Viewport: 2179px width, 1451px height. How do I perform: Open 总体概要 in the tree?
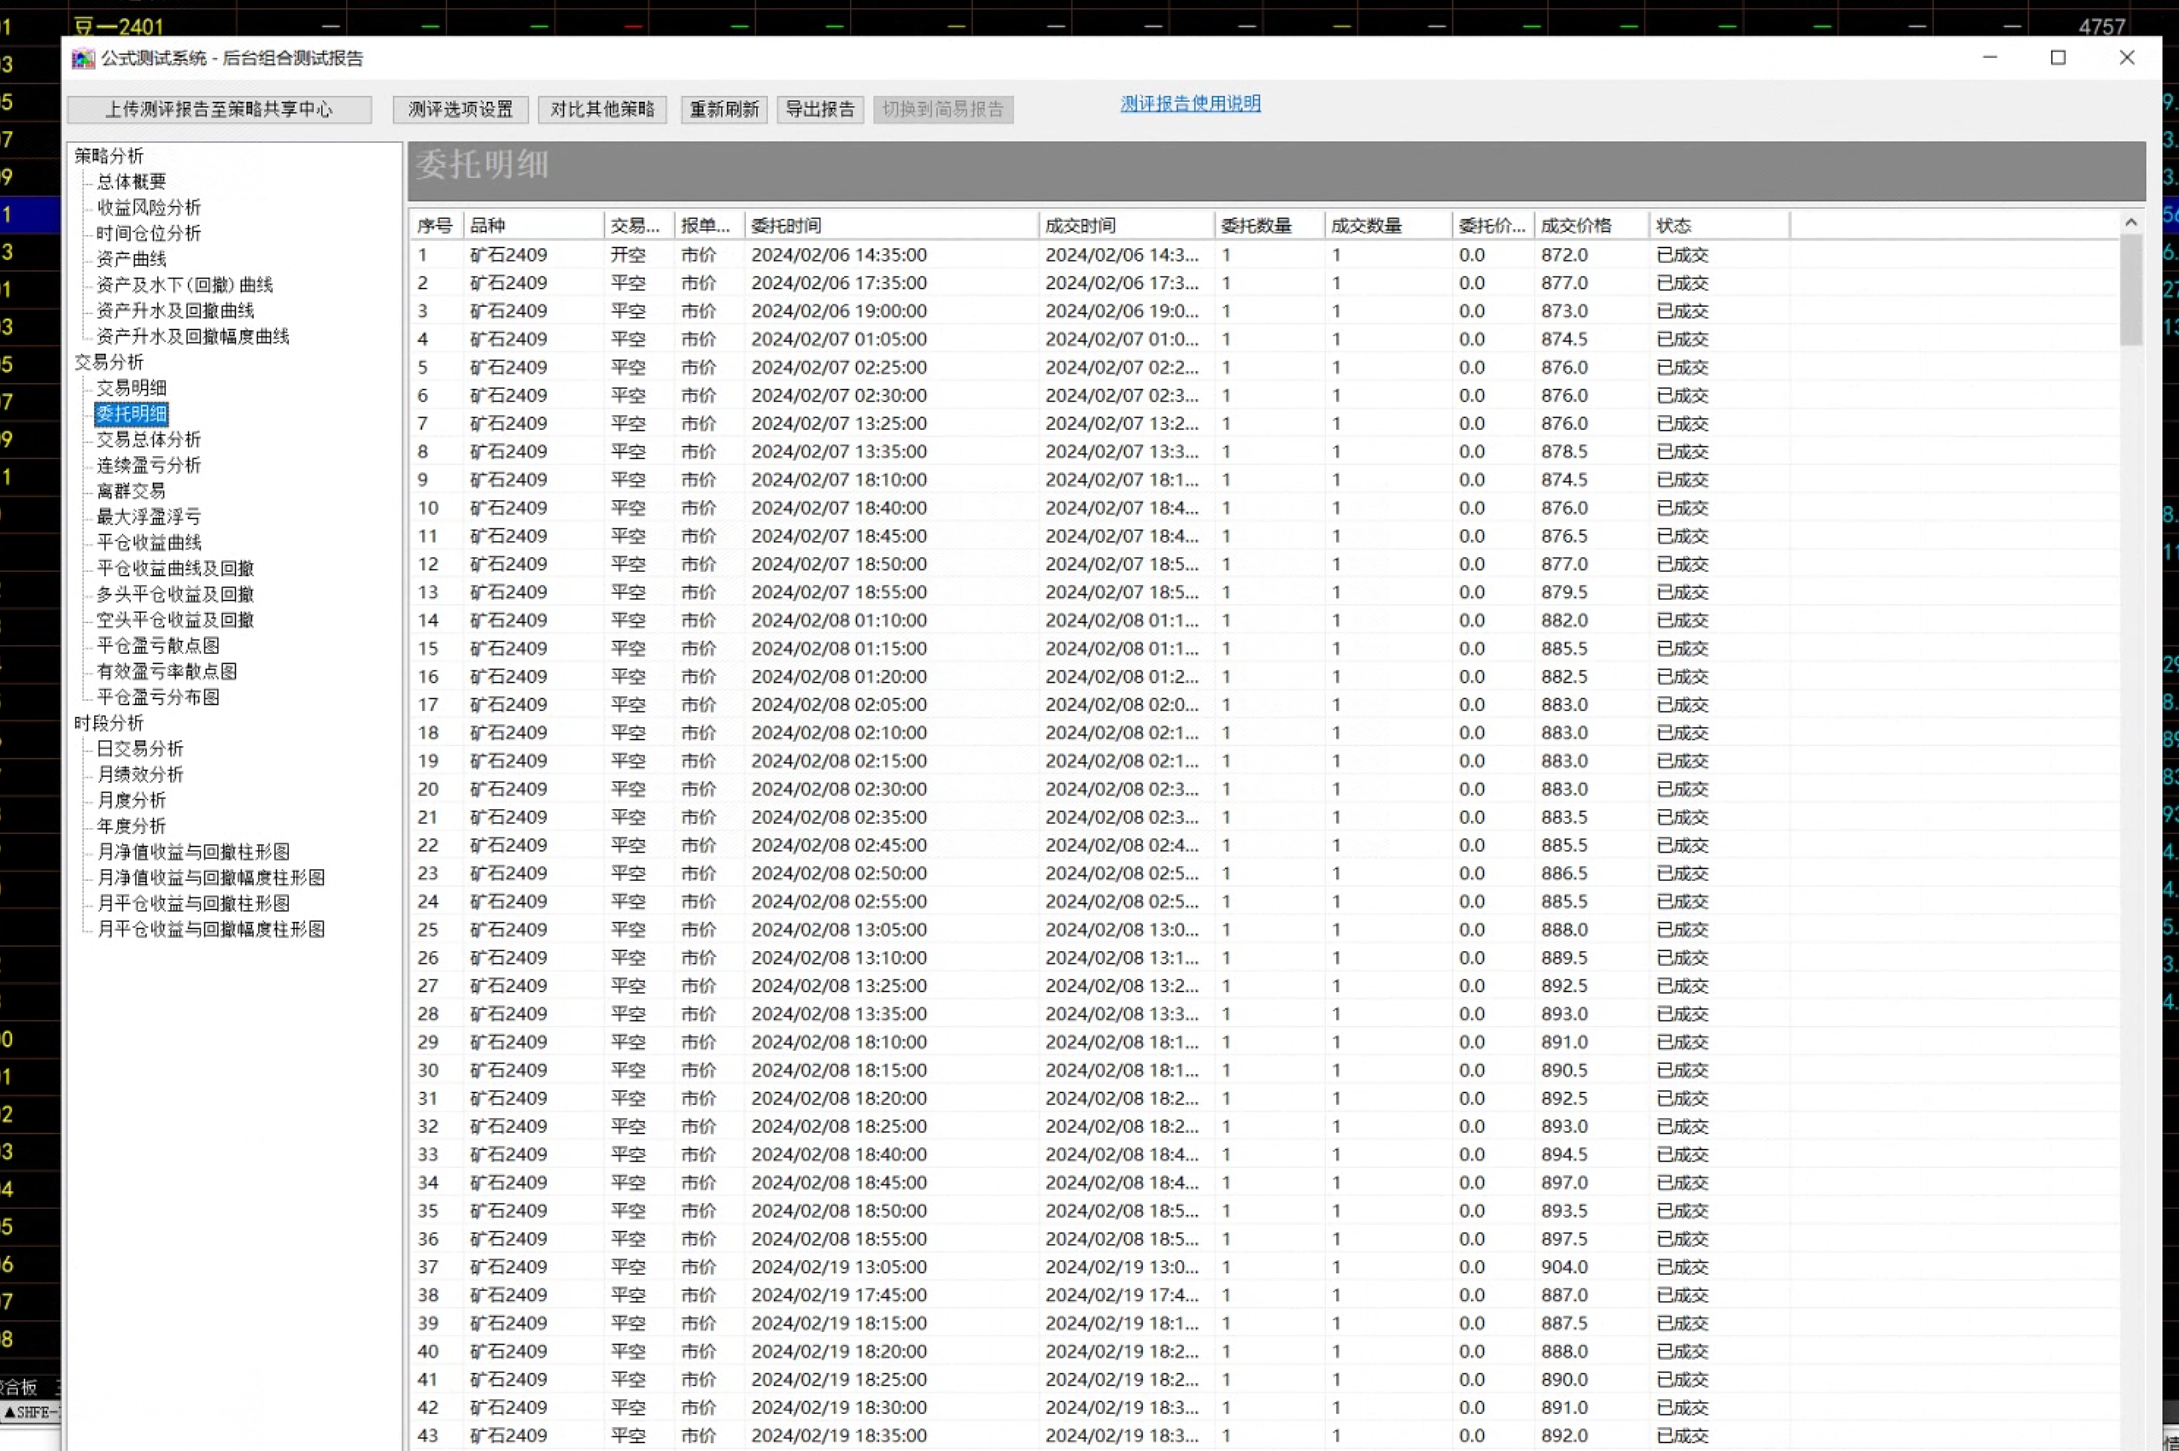click(x=131, y=182)
